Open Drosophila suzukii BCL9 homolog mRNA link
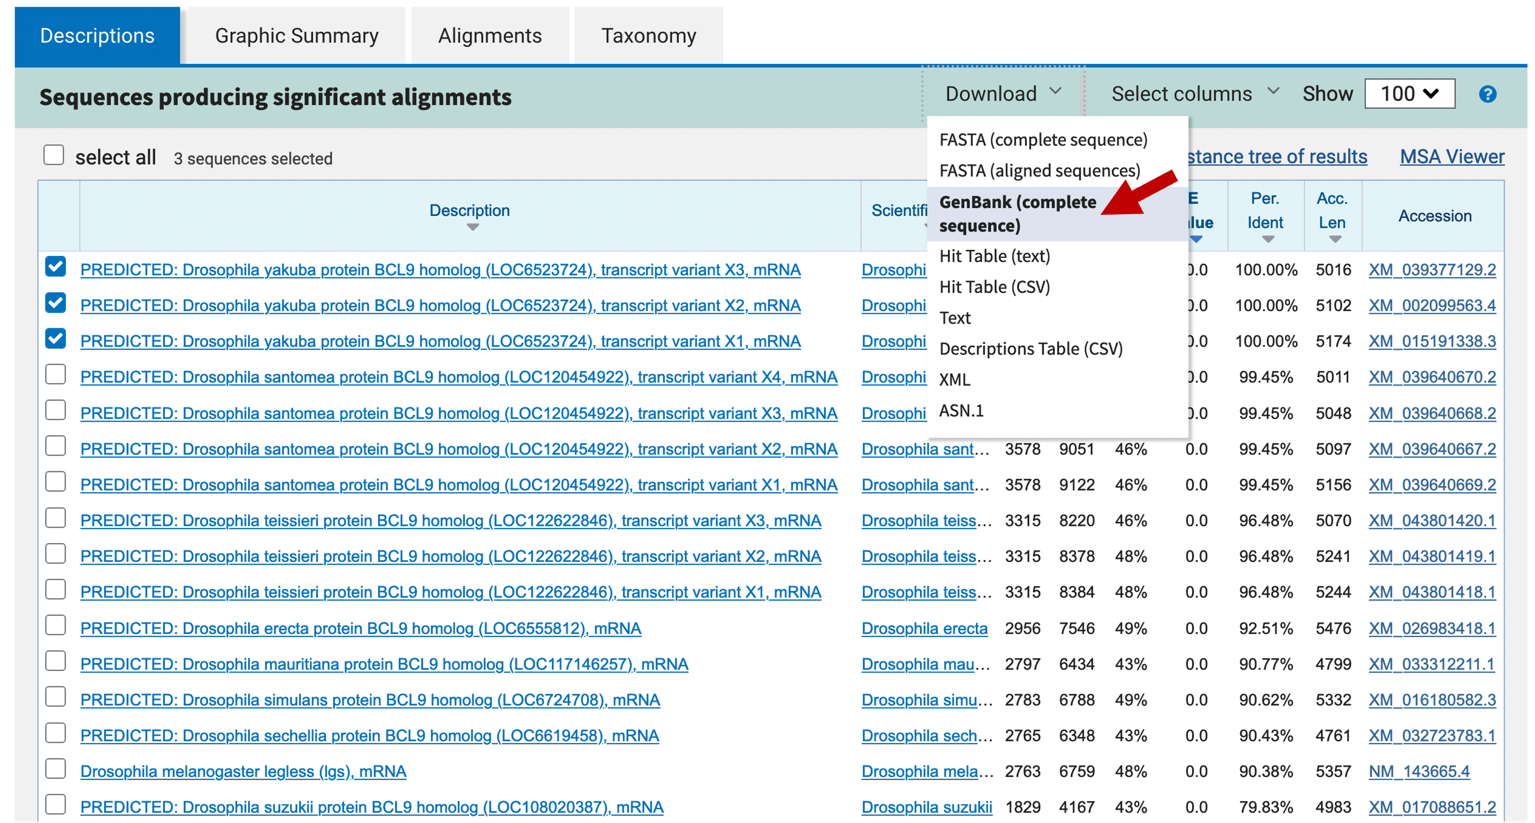 pyautogui.click(x=372, y=807)
